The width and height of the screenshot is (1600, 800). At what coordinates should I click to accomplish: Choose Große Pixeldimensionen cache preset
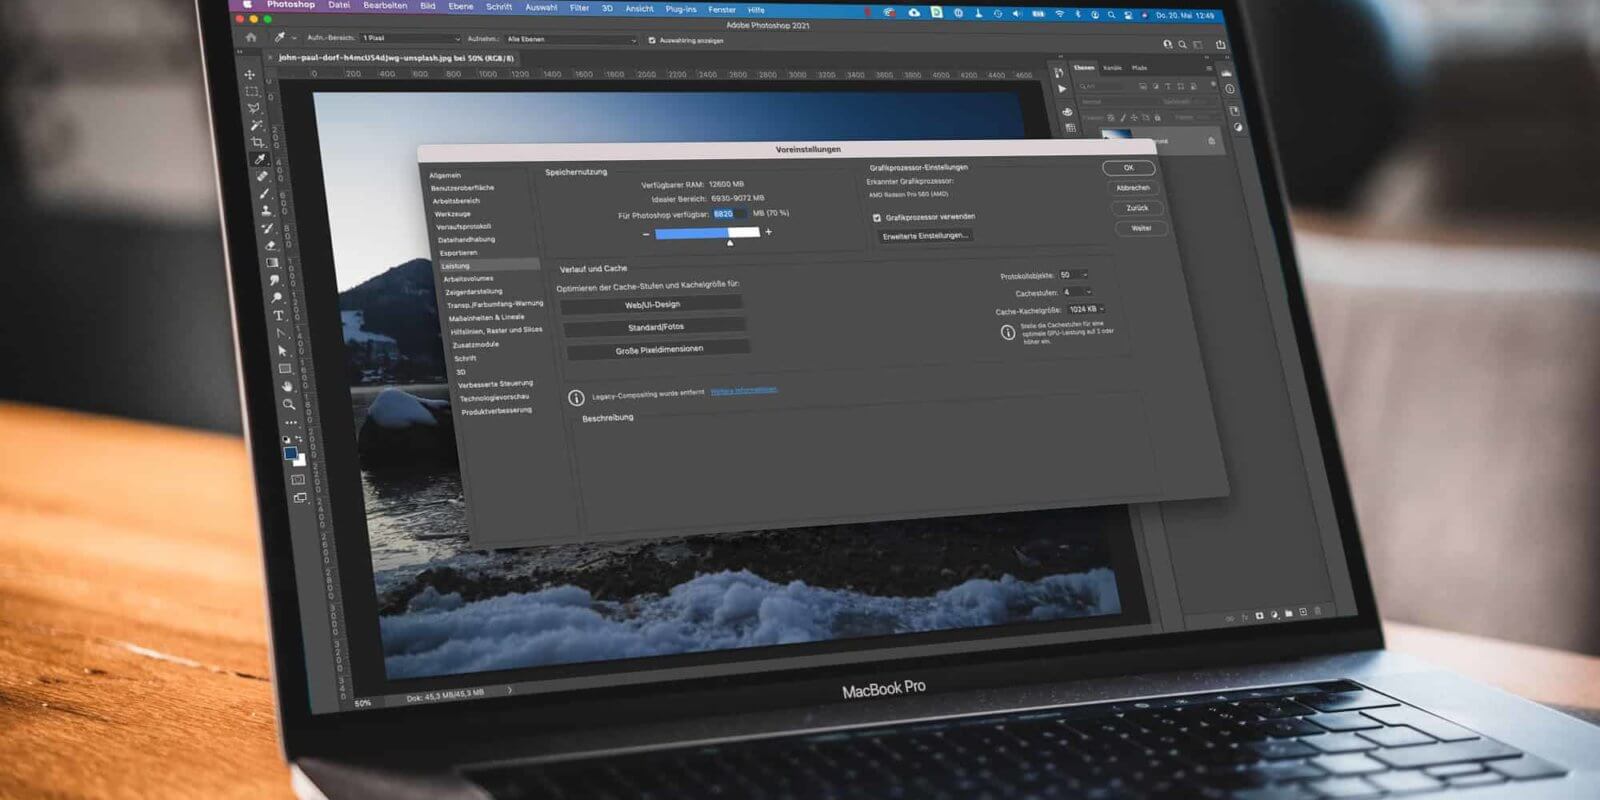point(659,350)
